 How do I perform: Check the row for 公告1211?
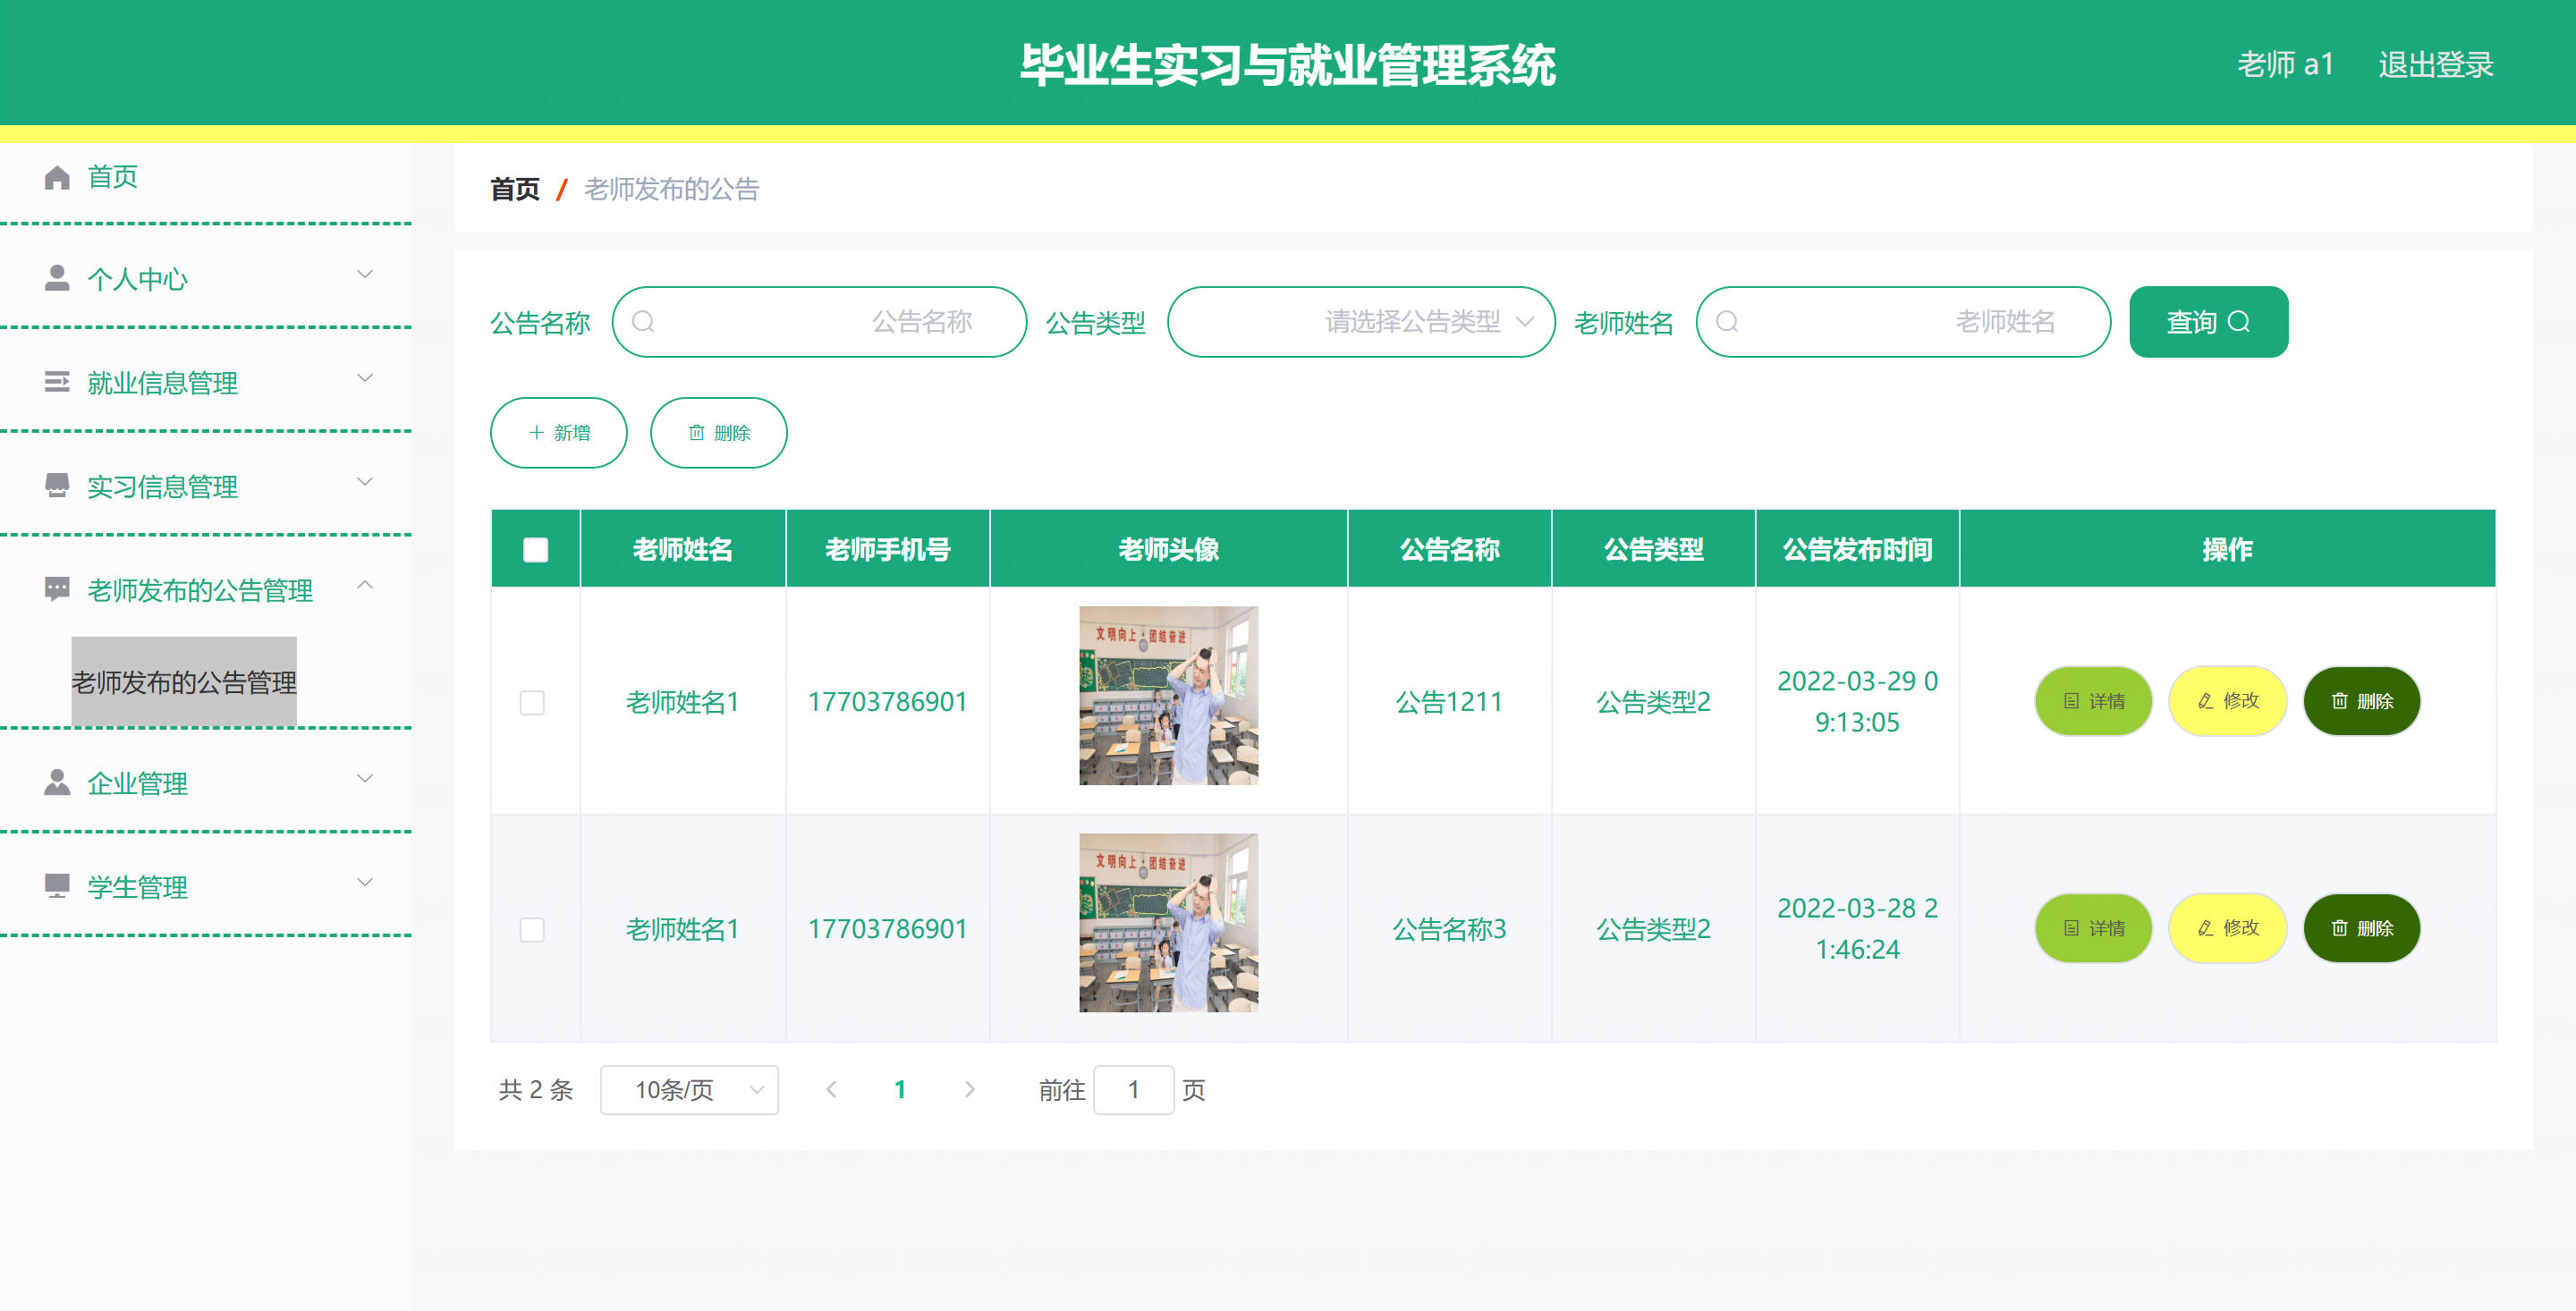[532, 702]
